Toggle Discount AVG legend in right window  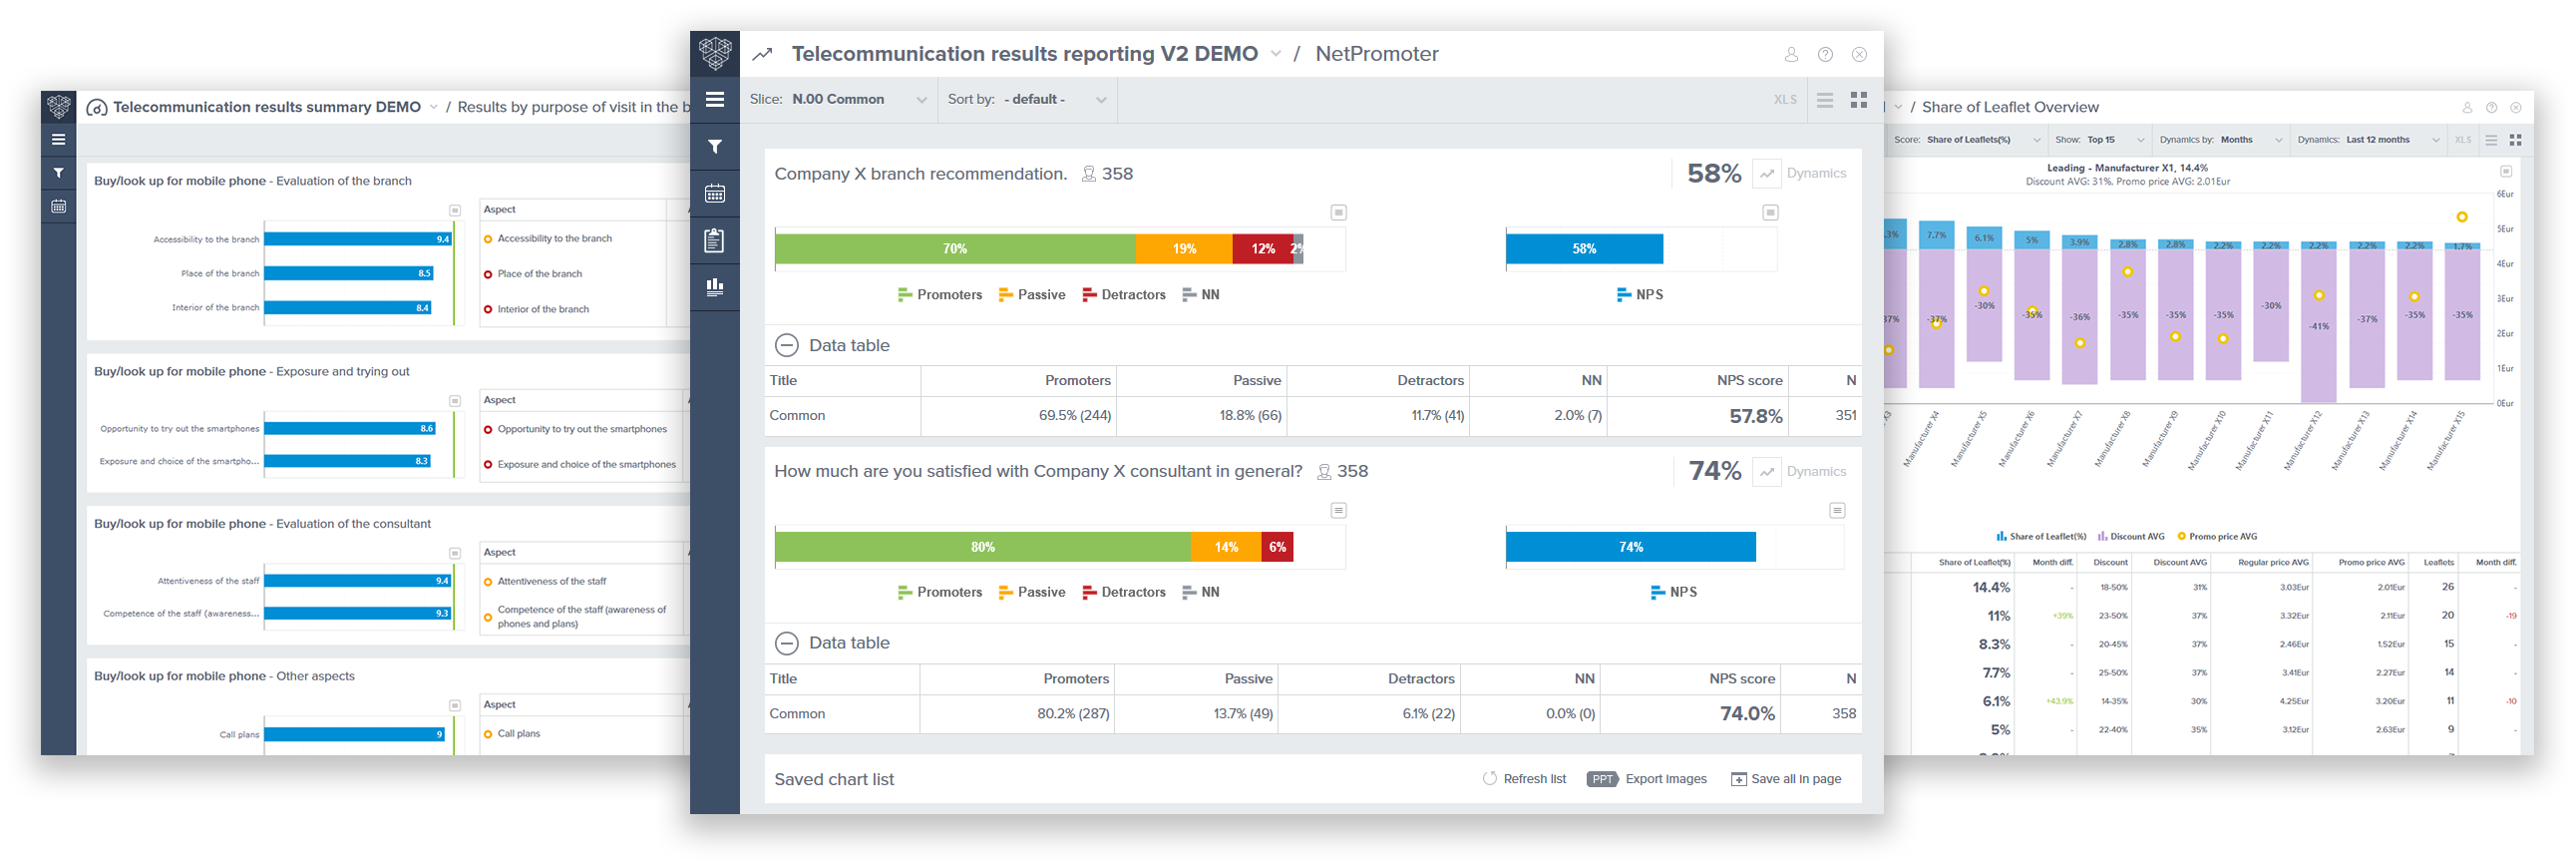pos(2131,537)
